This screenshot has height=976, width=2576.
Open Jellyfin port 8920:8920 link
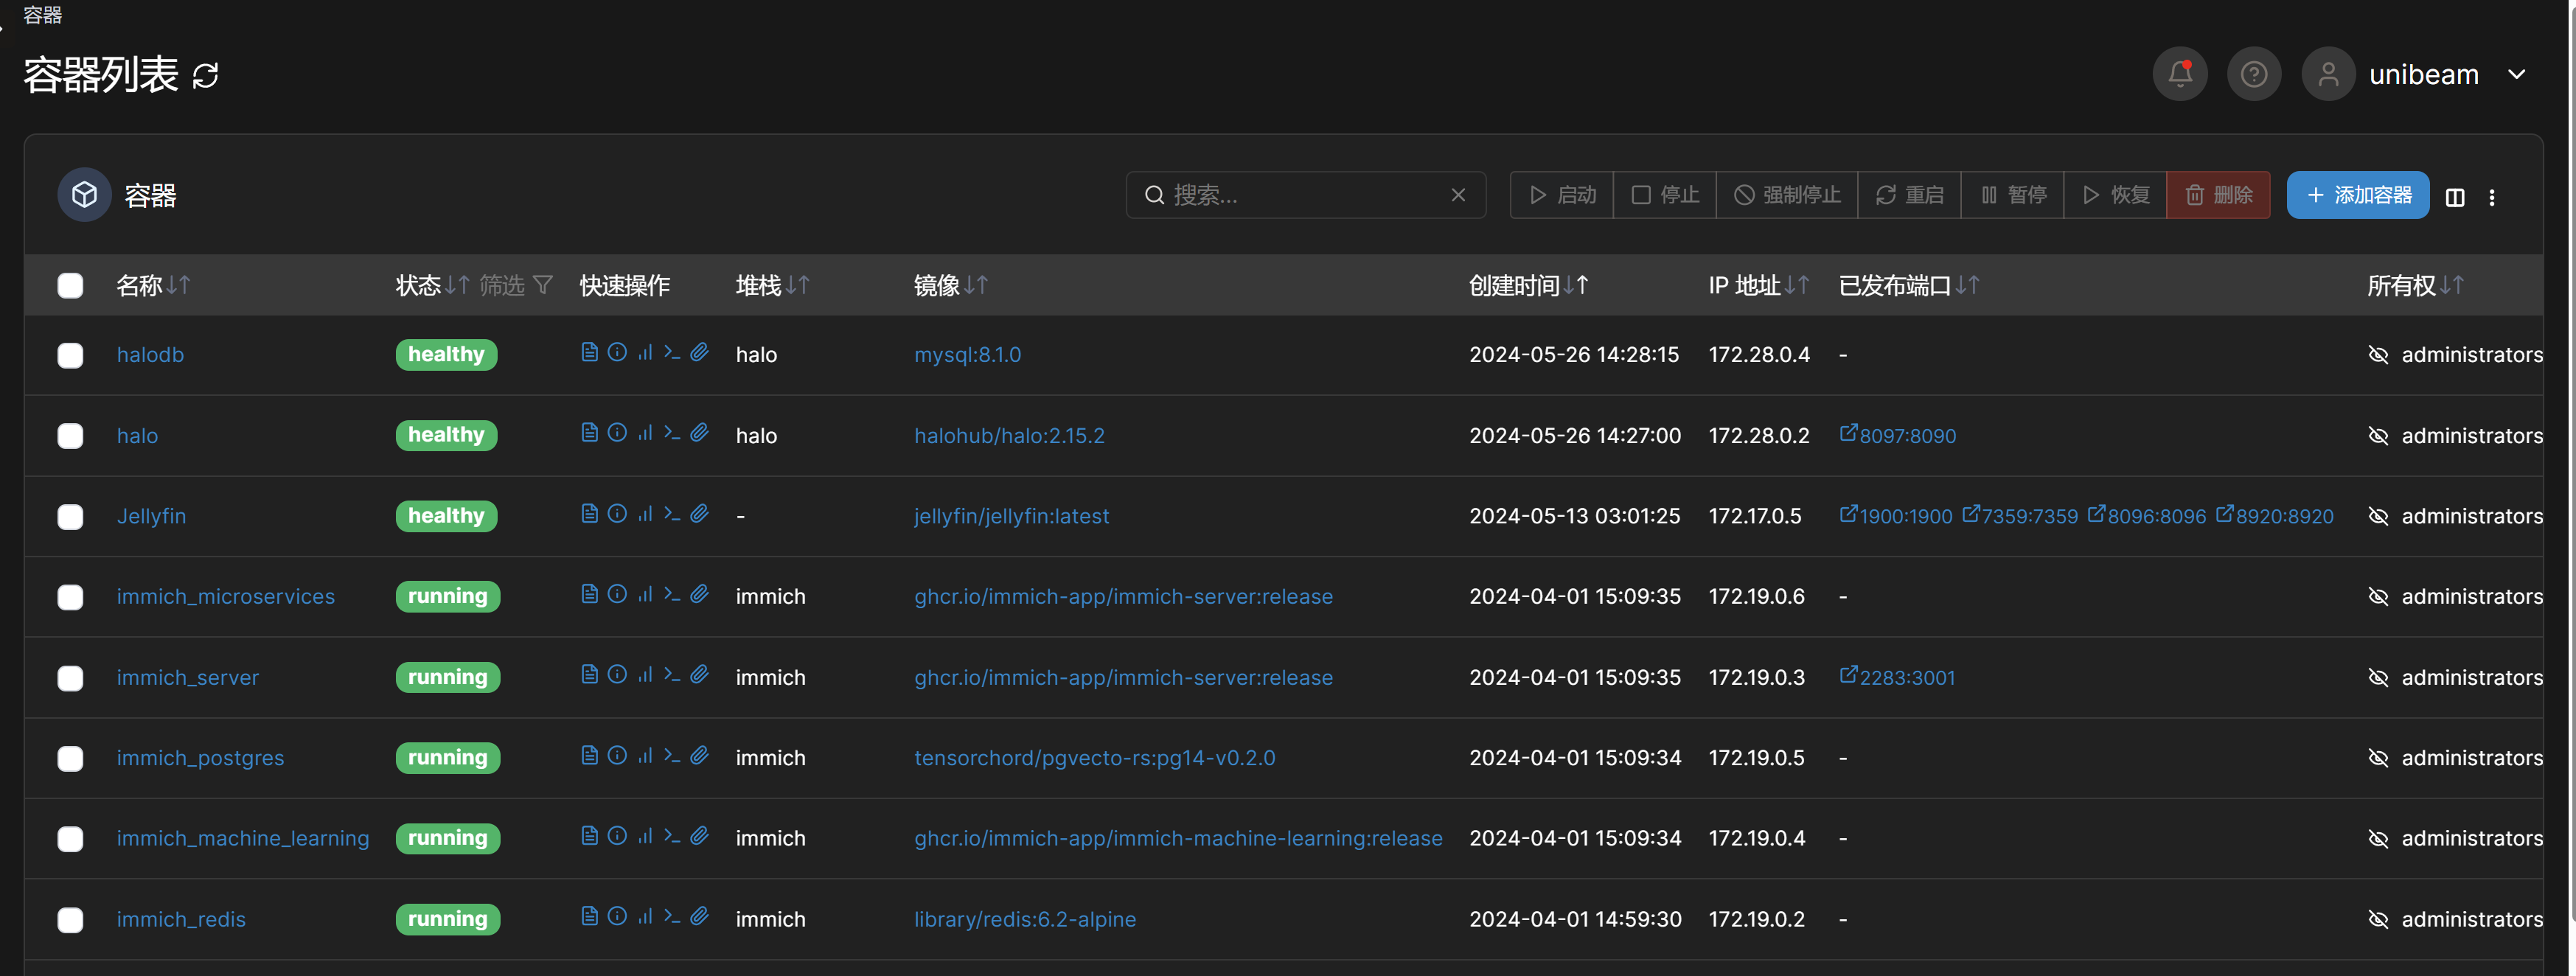point(2275,516)
